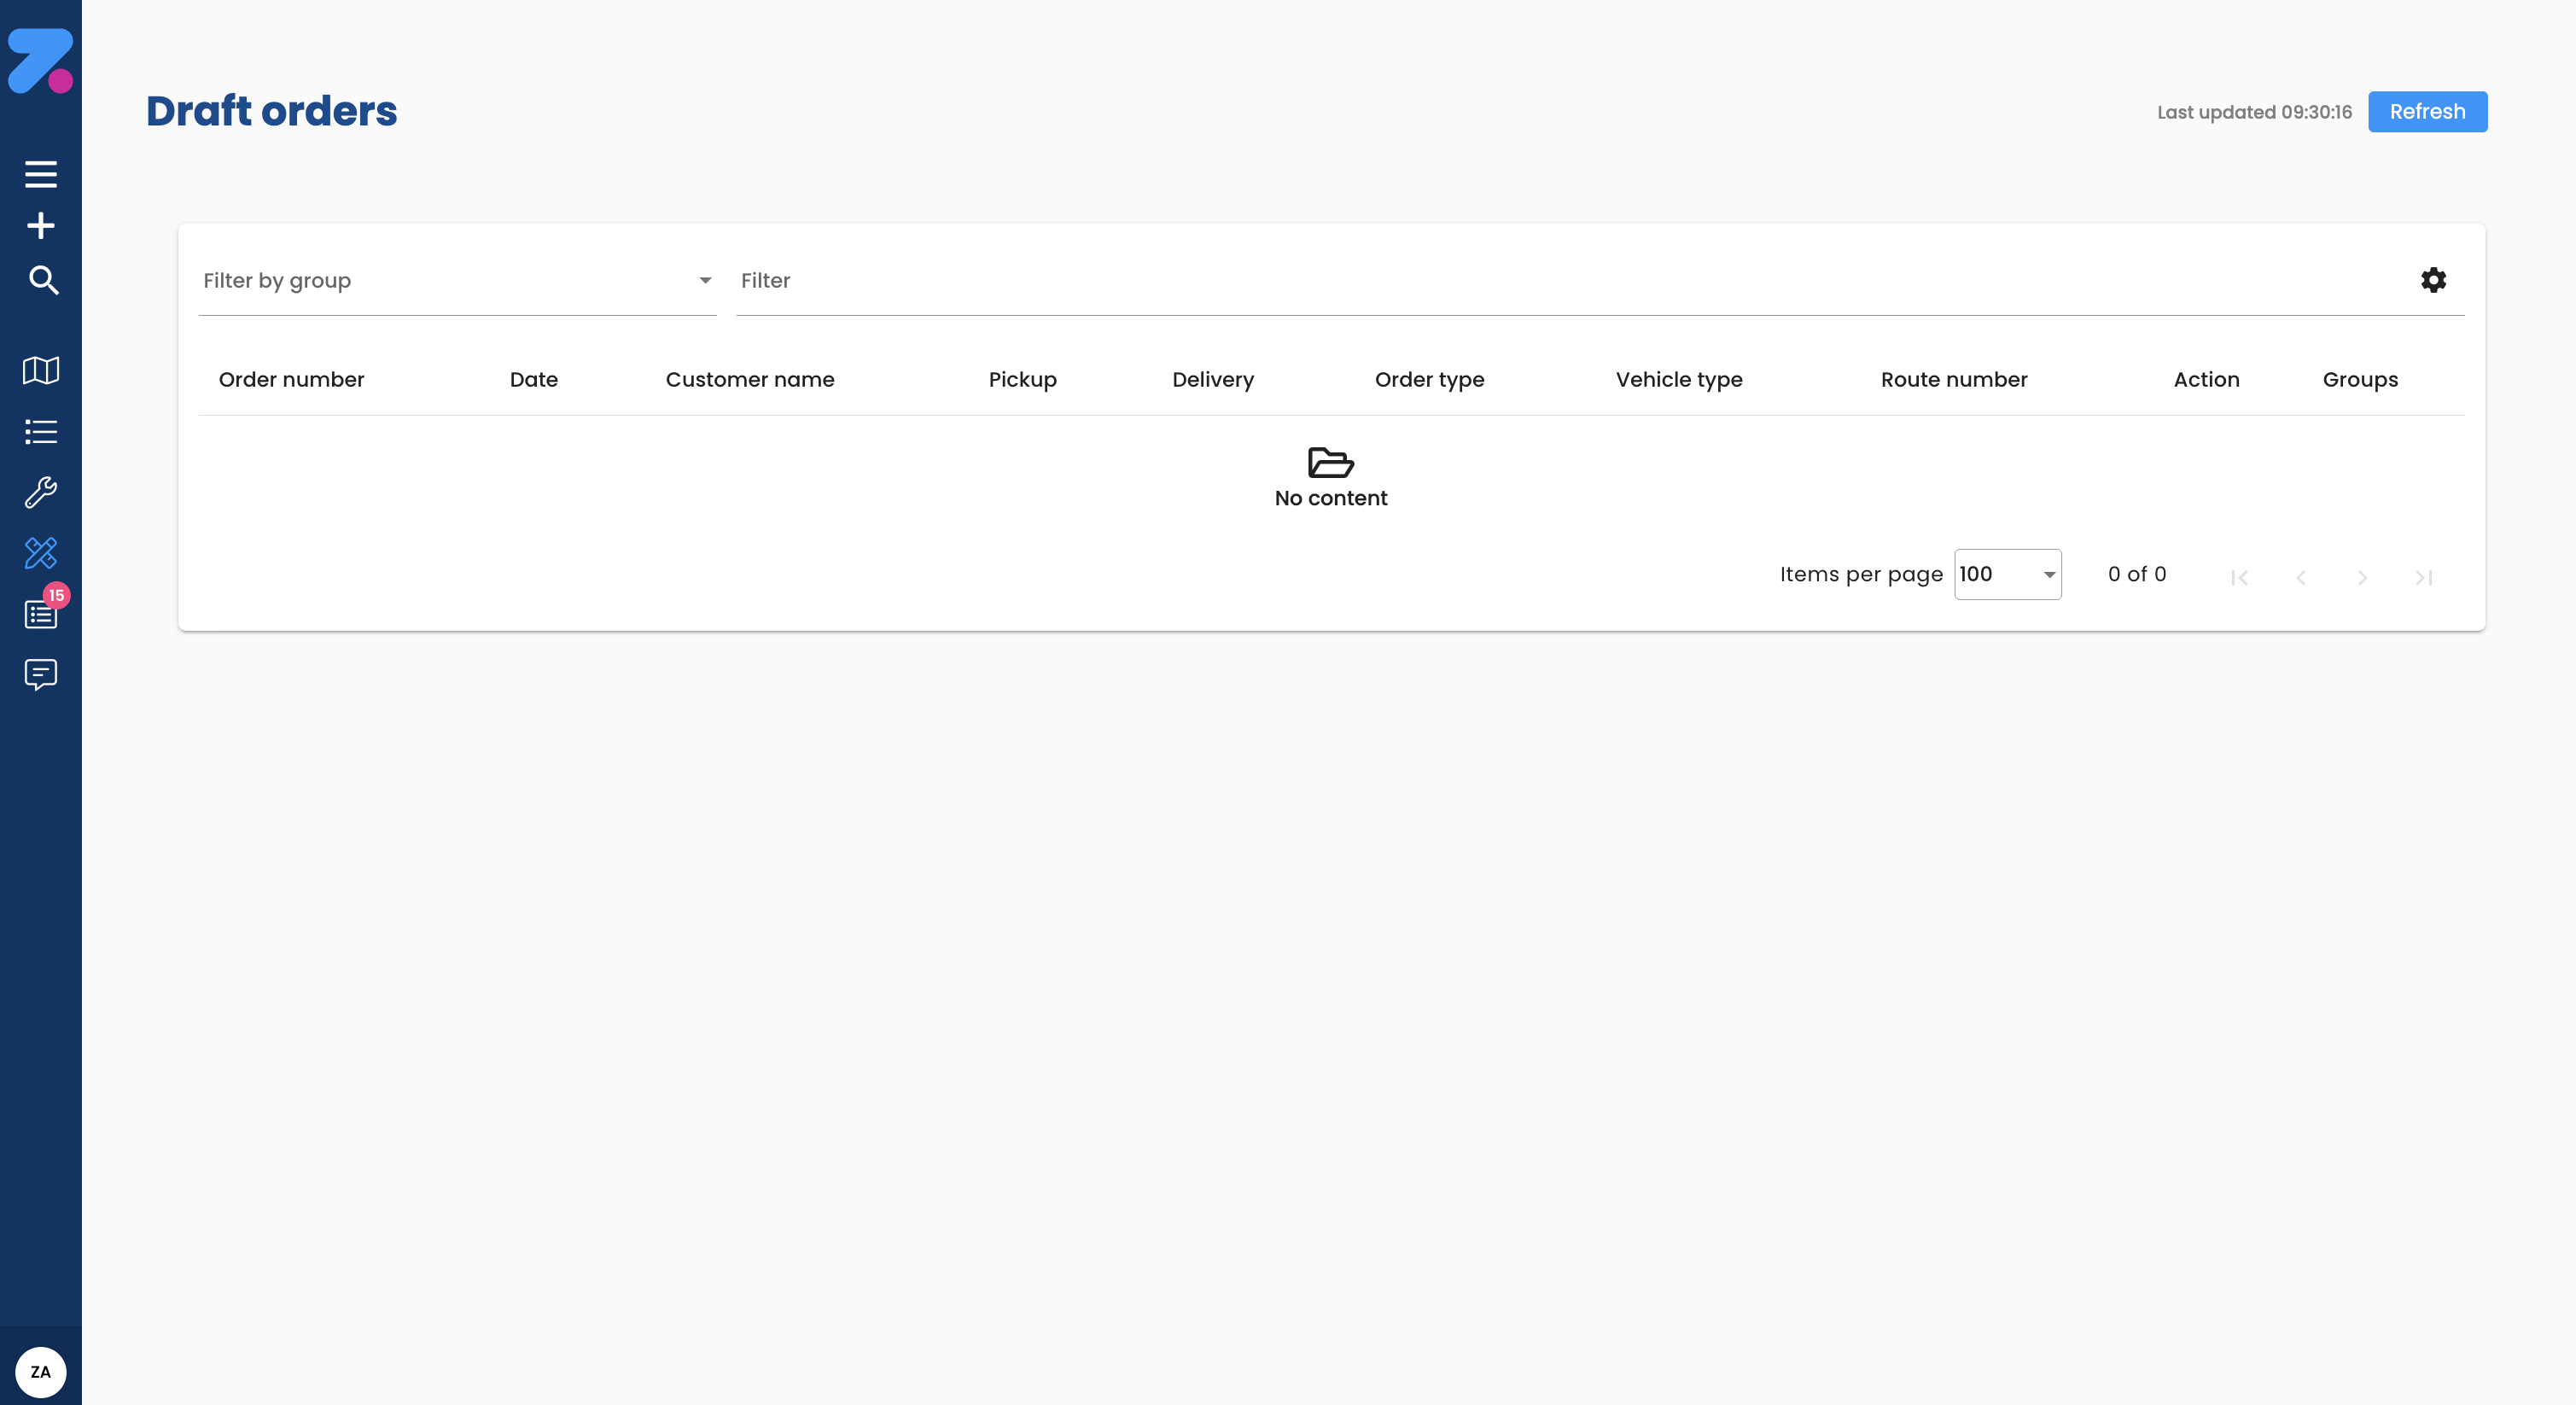This screenshot has width=2576, height=1405.
Task: Open the Filter by group chevron arrow
Action: click(x=705, y=281)
